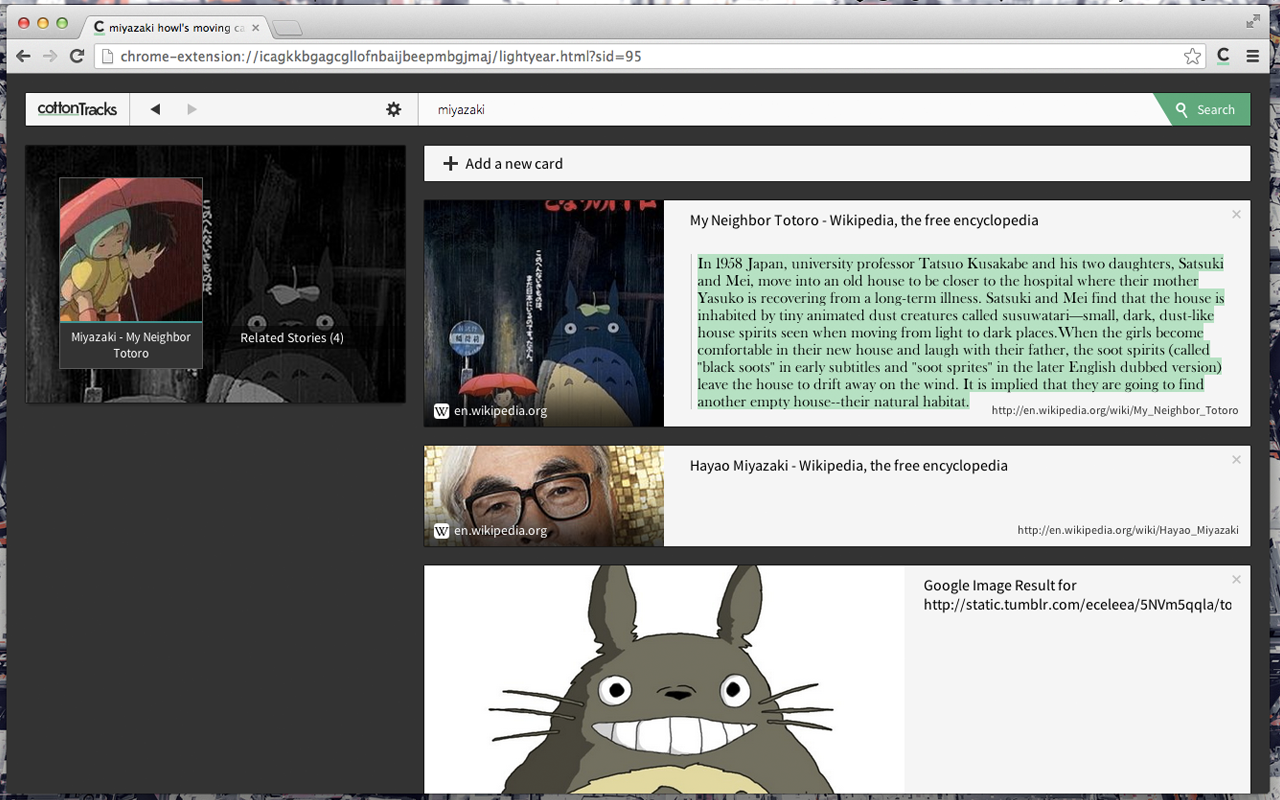Open the settings gear in cottonTracks bar

394,109
